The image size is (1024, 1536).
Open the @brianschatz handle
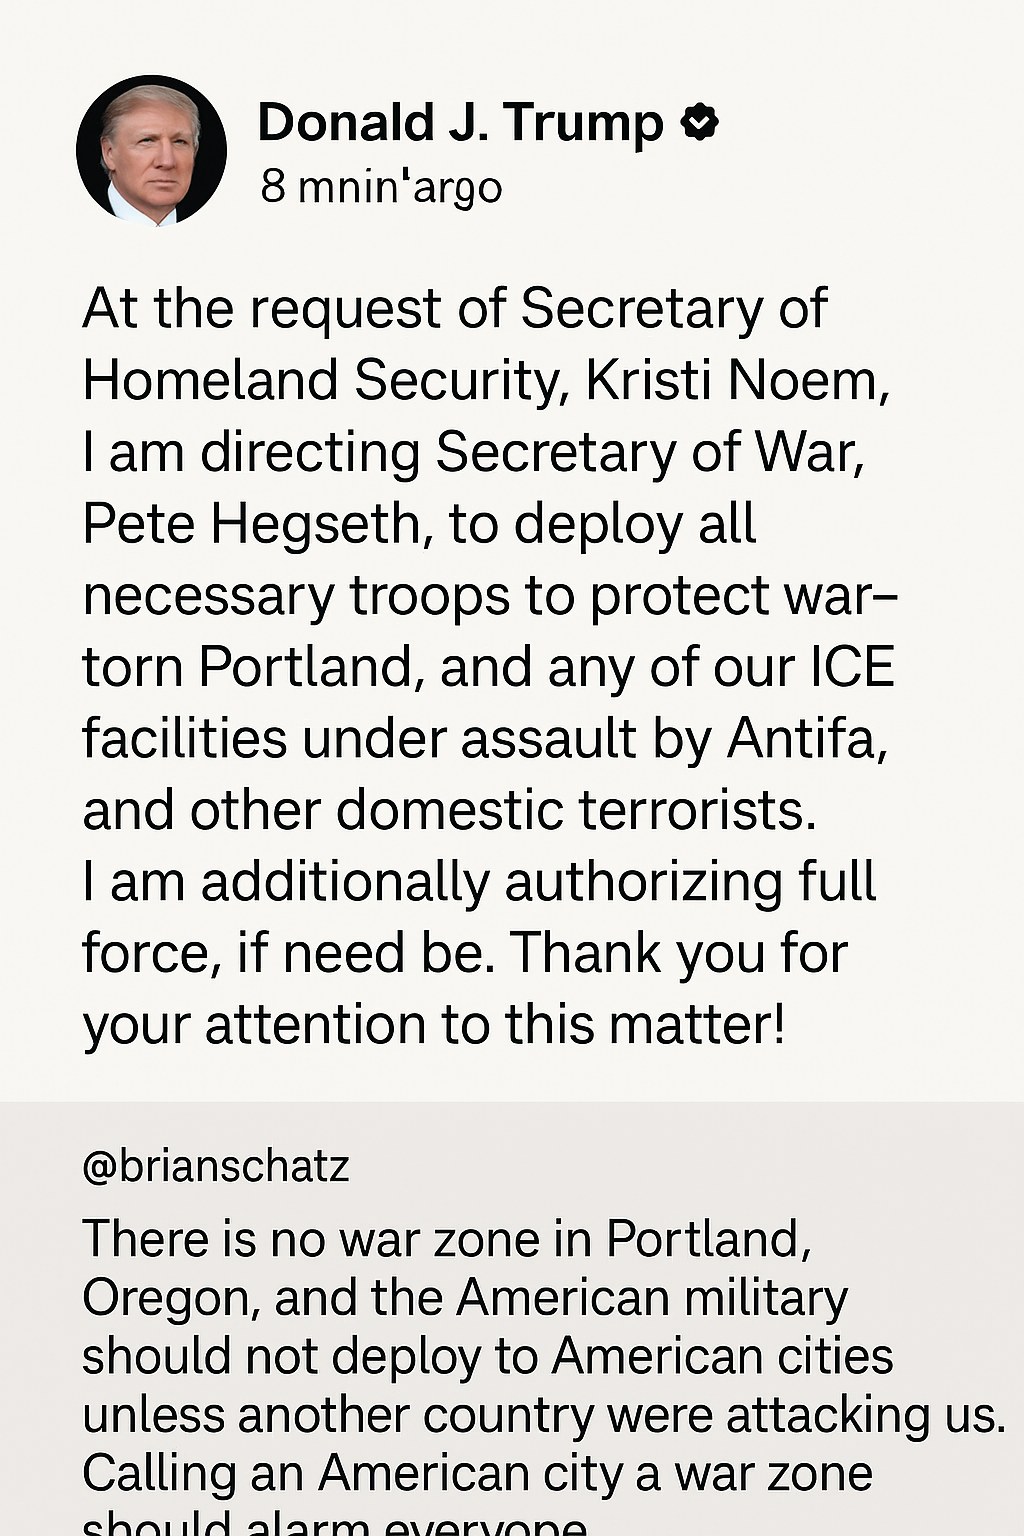pos(216,1166)
